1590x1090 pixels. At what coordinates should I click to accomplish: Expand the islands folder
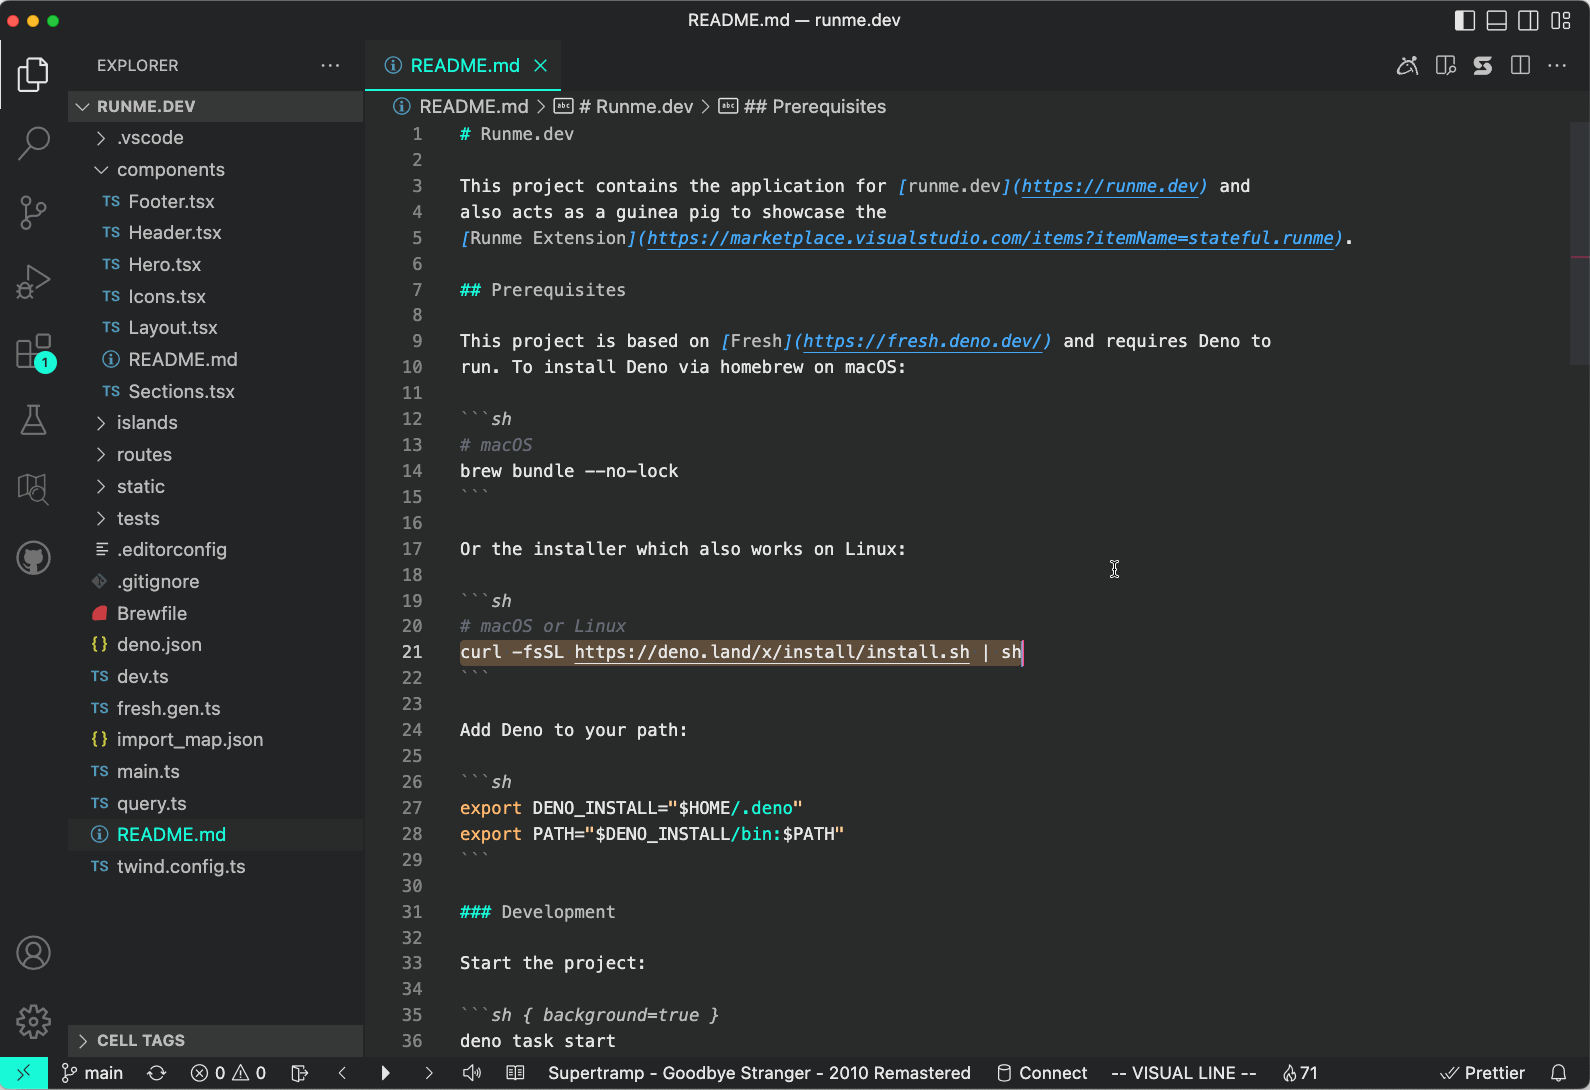point(215,423)
